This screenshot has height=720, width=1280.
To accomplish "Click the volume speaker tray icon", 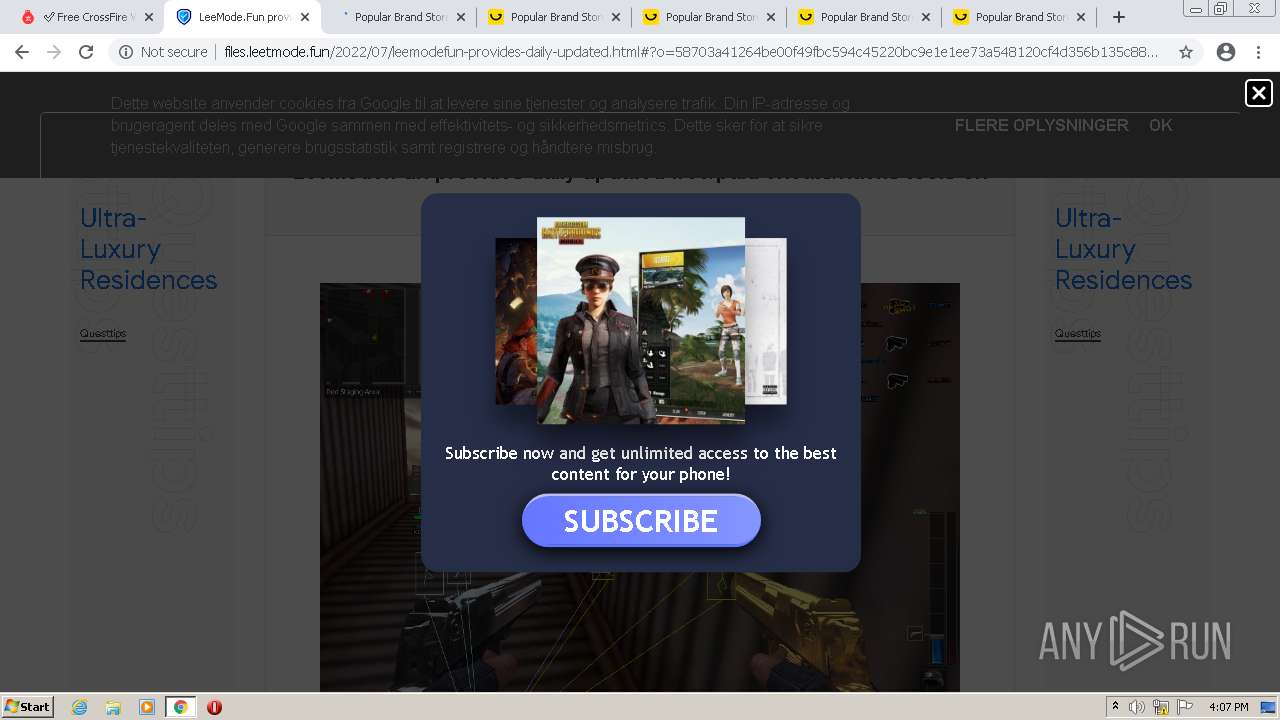I will [x=1137, y=707].
